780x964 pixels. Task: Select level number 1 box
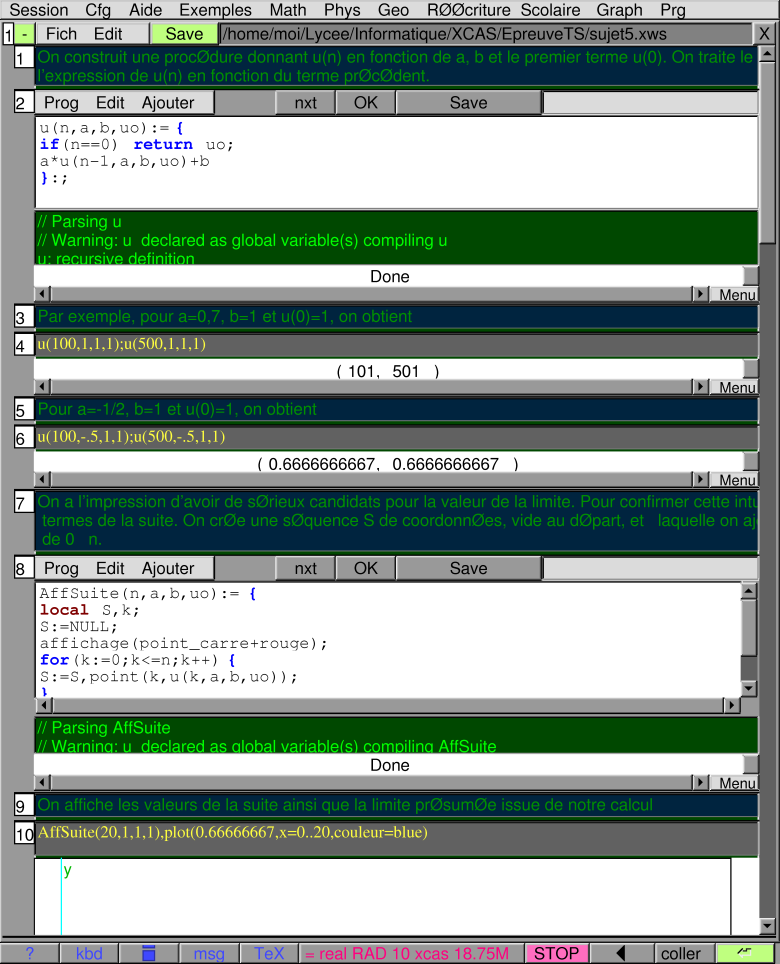point(24,58)
